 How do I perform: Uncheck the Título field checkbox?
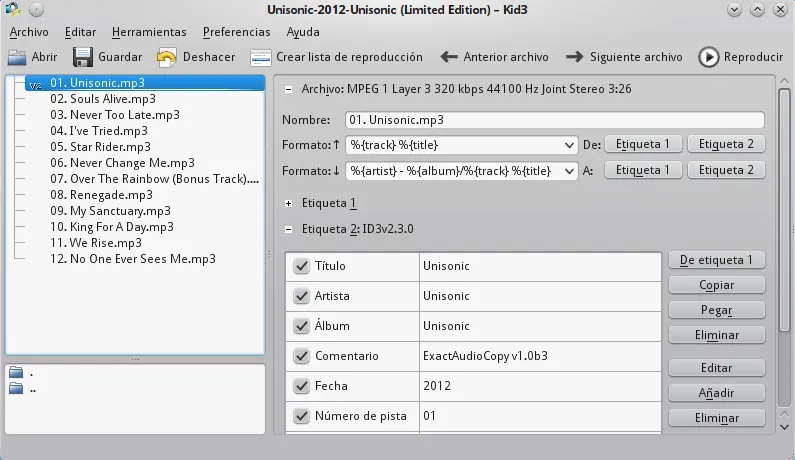point(301,266)
